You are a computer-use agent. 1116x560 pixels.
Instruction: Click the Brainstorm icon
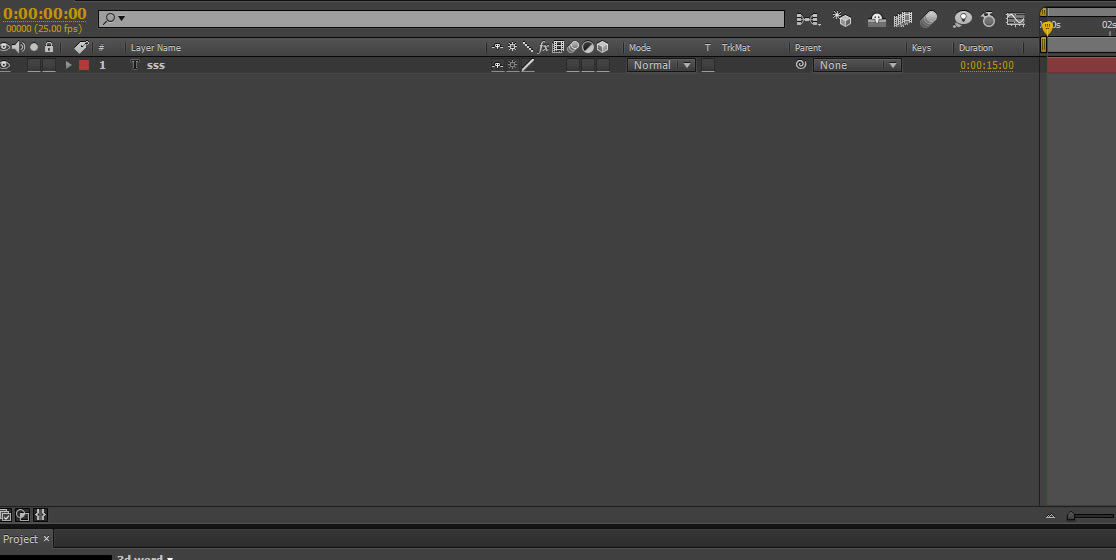pyautogui.click(x=962, y=19)
